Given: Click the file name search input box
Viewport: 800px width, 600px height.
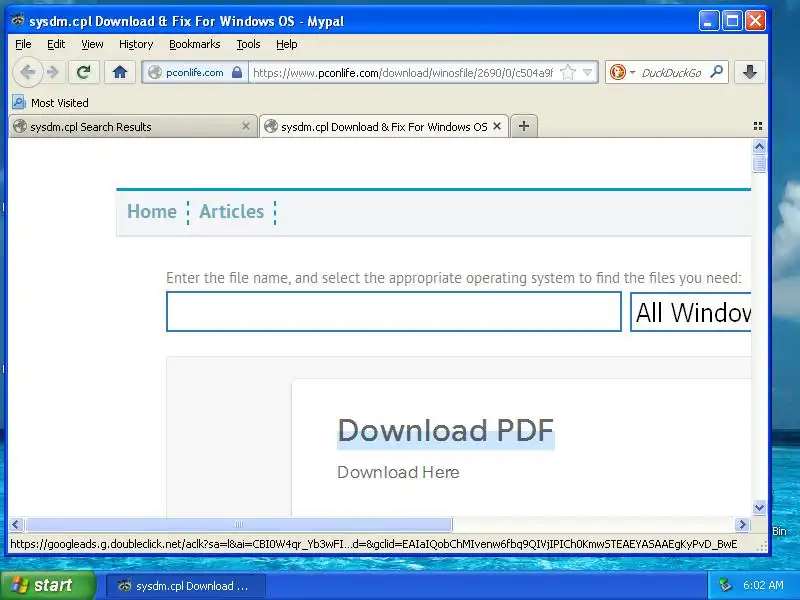Looking at the screenshot, I should pyautogui.click(x=394, y=312).
